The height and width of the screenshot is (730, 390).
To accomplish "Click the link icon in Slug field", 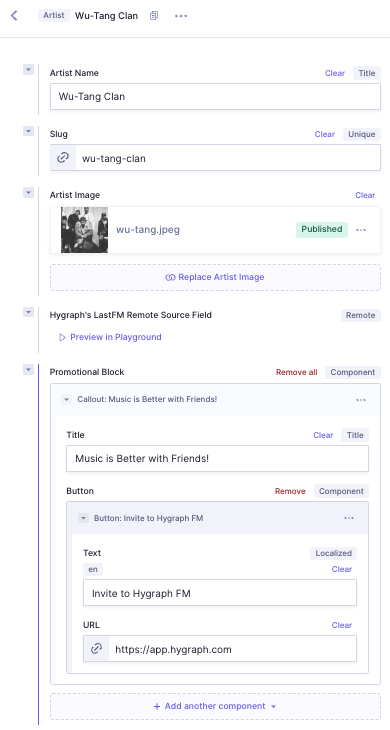I will pyautogui.click(x=63, y=158).
